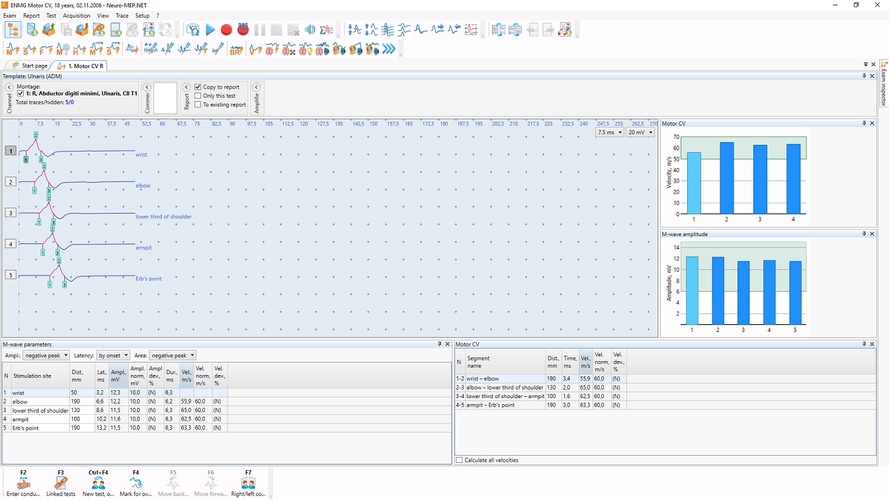Expand the Amplifier panel arrow

pos(256,87)
